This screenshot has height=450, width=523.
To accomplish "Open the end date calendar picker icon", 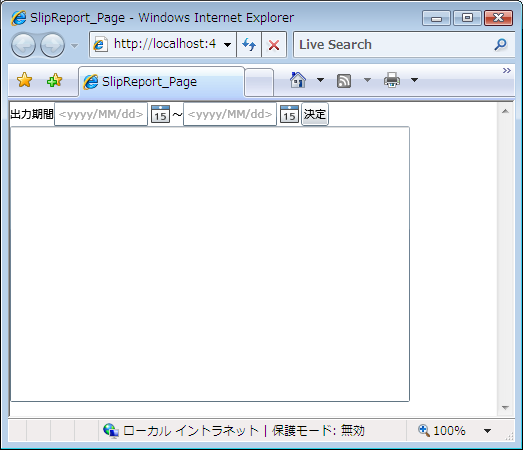I will coord(289,114).
